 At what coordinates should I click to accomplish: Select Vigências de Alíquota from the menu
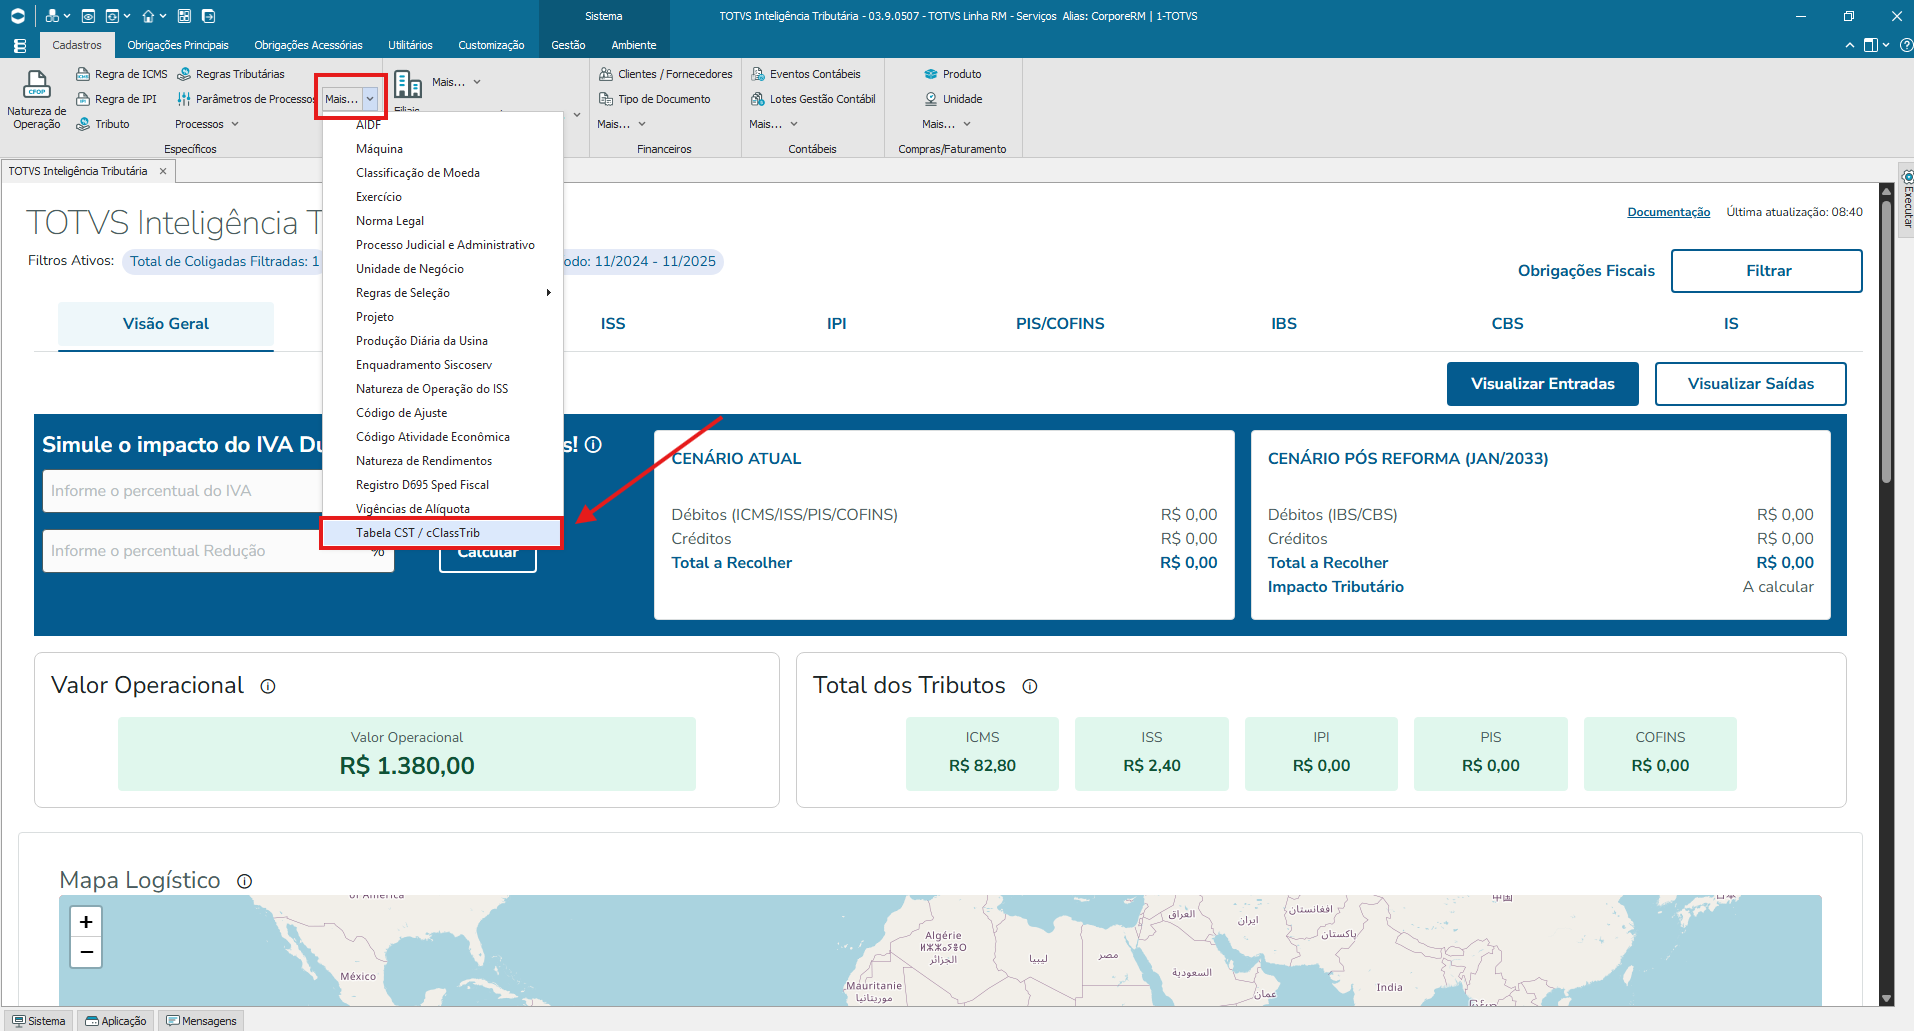(443, 509)
